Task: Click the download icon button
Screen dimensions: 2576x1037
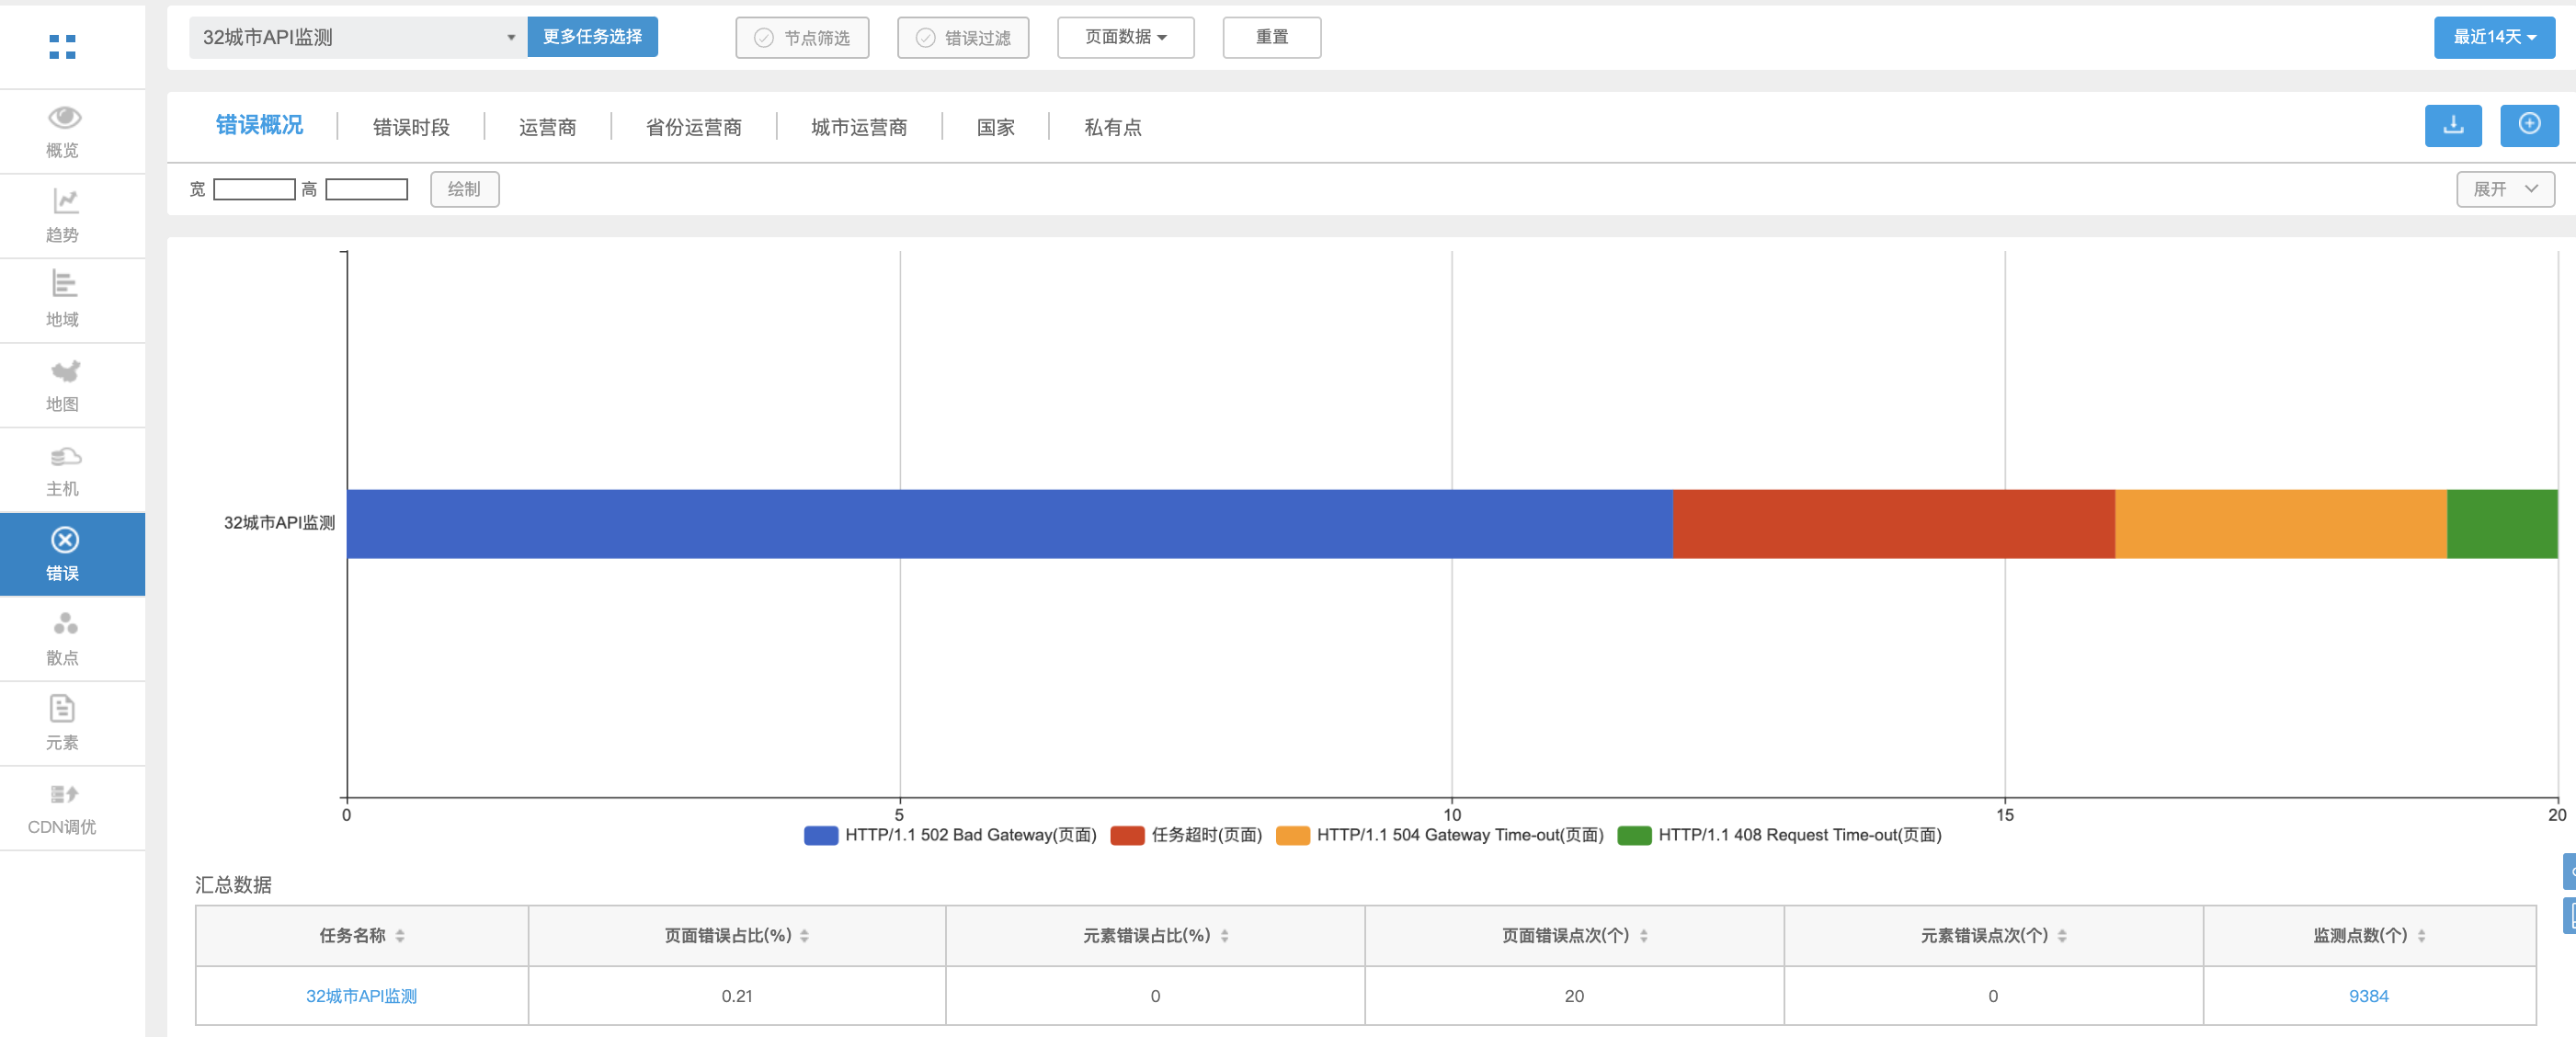Action: tap(2452, 126)
